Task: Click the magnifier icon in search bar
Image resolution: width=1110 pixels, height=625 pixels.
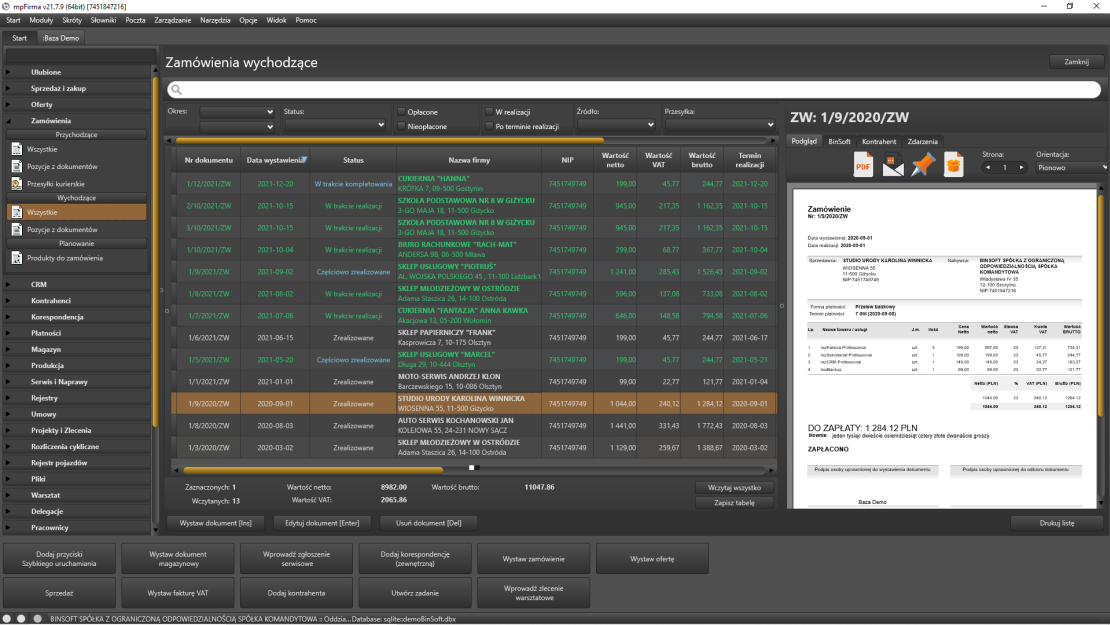Action: point(176,90)
